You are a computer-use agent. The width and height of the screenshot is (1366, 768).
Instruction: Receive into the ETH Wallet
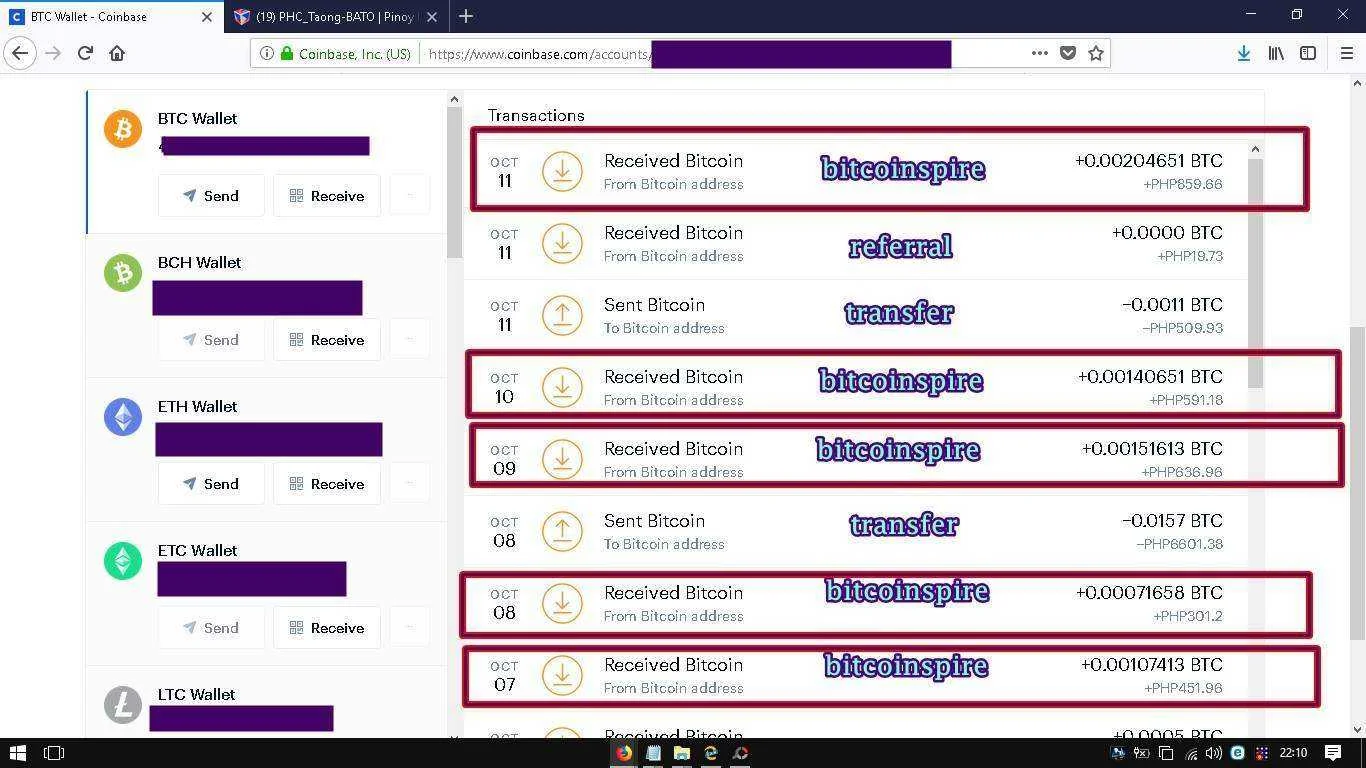(x=327, y=484)
